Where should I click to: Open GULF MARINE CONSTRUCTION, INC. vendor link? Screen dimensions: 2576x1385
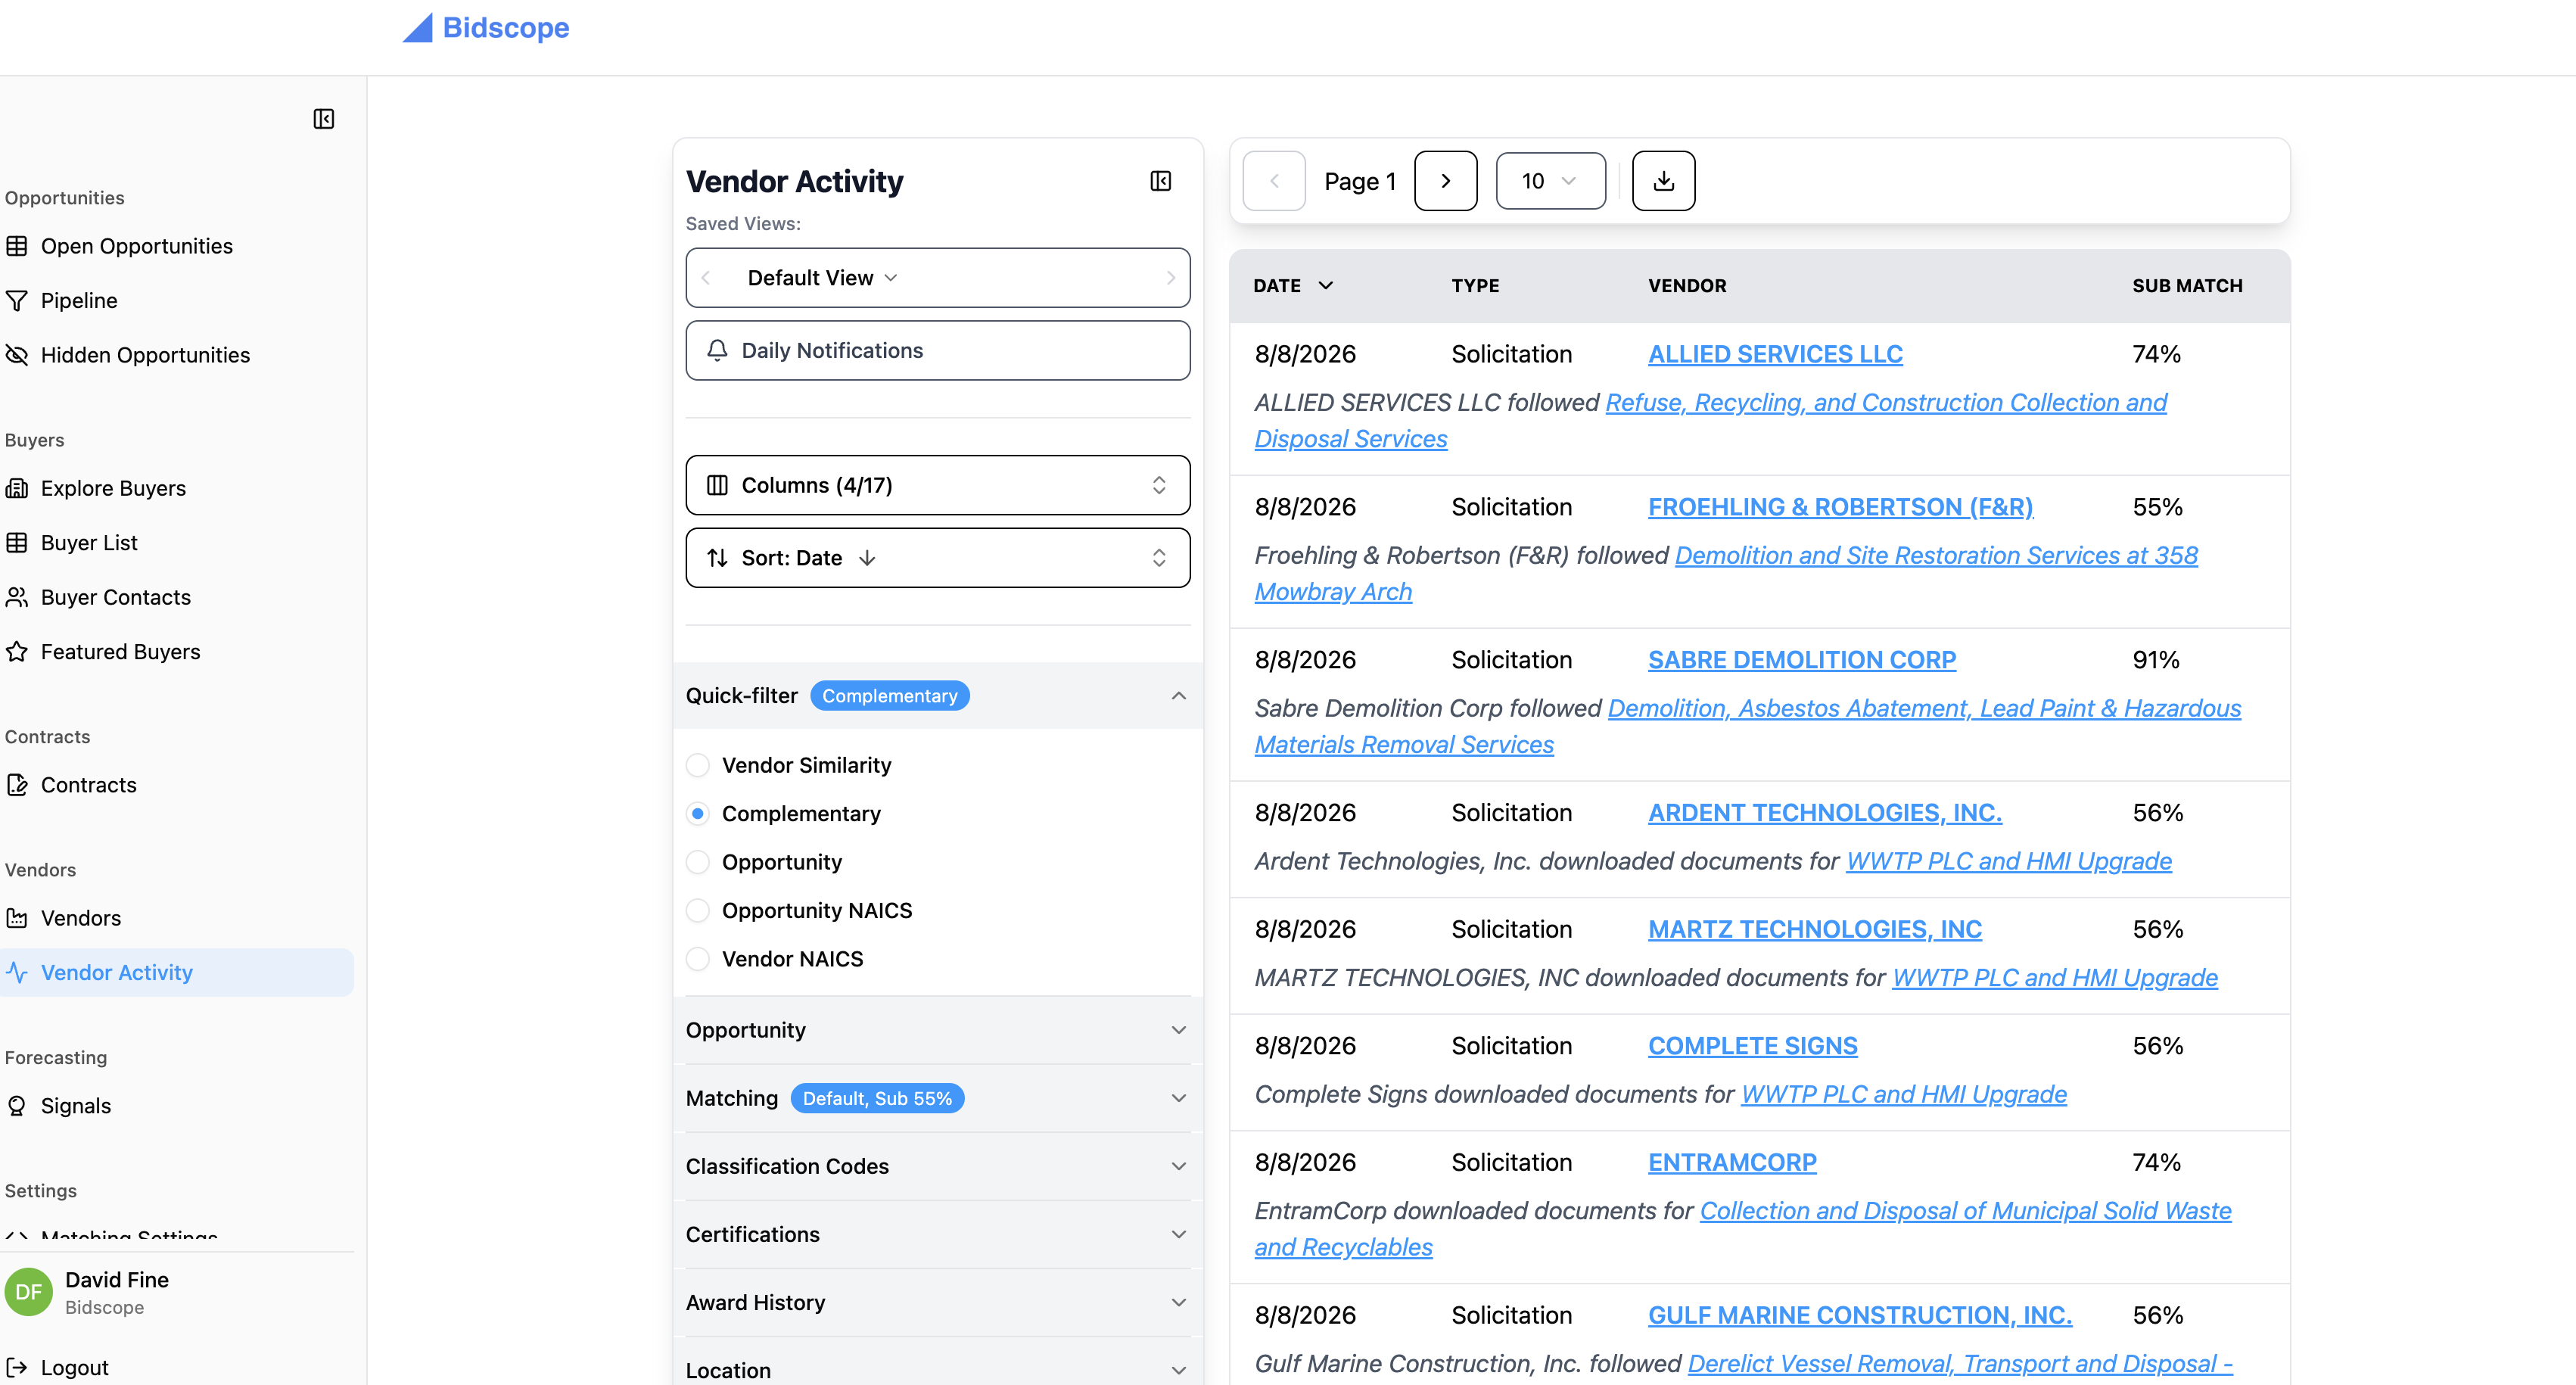tap(1860, 1315)
